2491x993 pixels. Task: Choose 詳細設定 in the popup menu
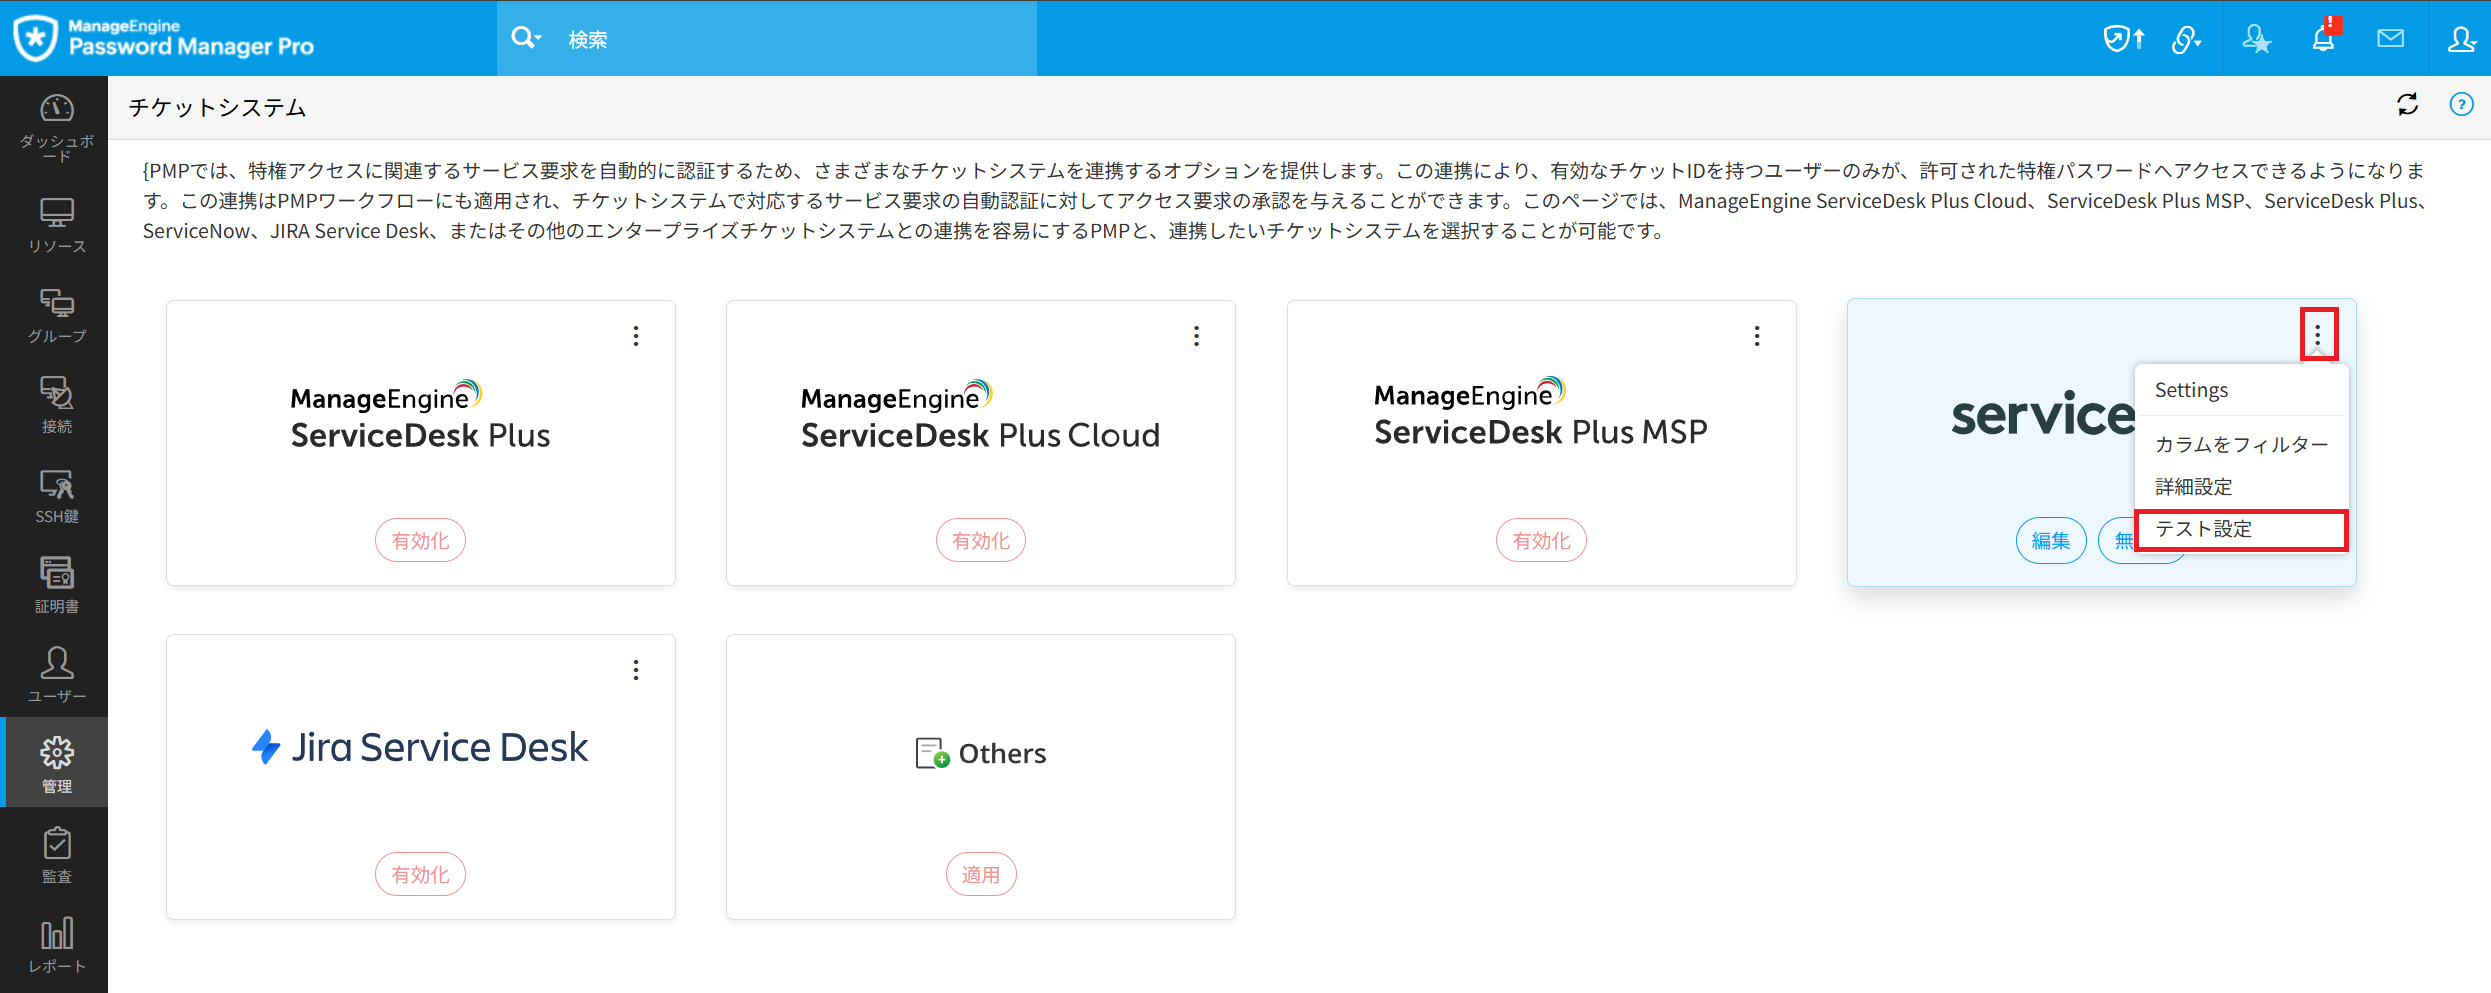(x=2194, y=487)
